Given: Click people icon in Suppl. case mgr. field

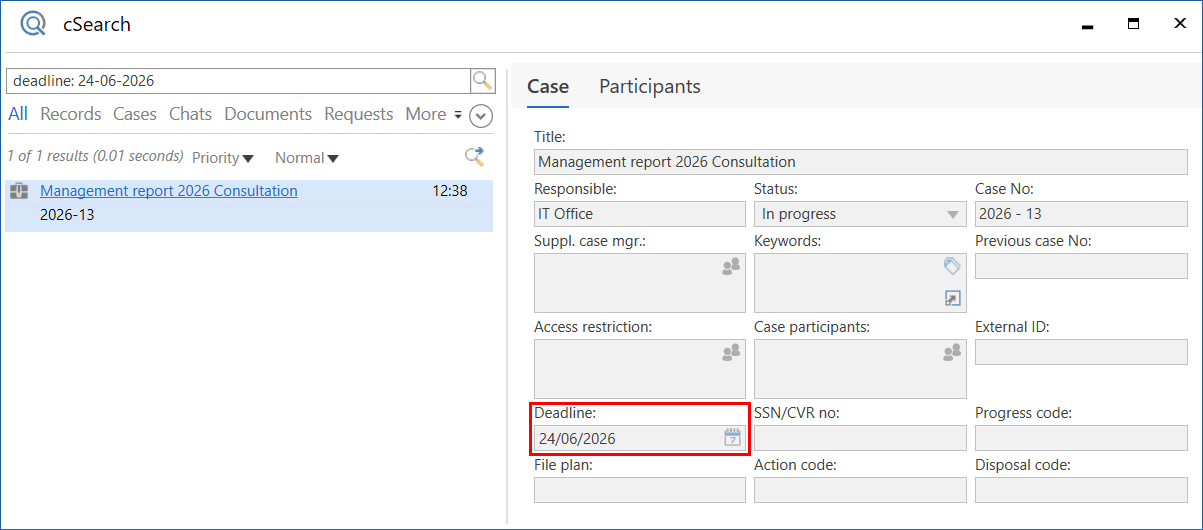Looking at the screenshot, I should click(x=731, y=267).
